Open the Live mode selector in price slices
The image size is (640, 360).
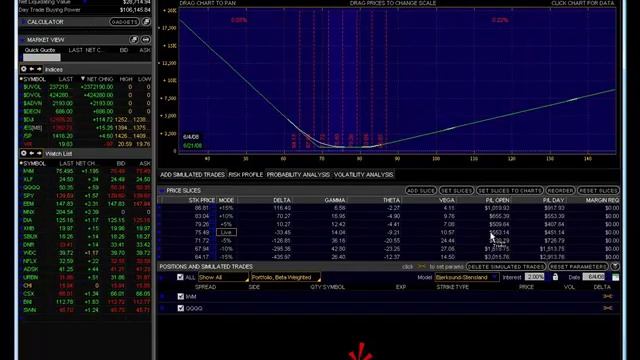coord(226,232)
